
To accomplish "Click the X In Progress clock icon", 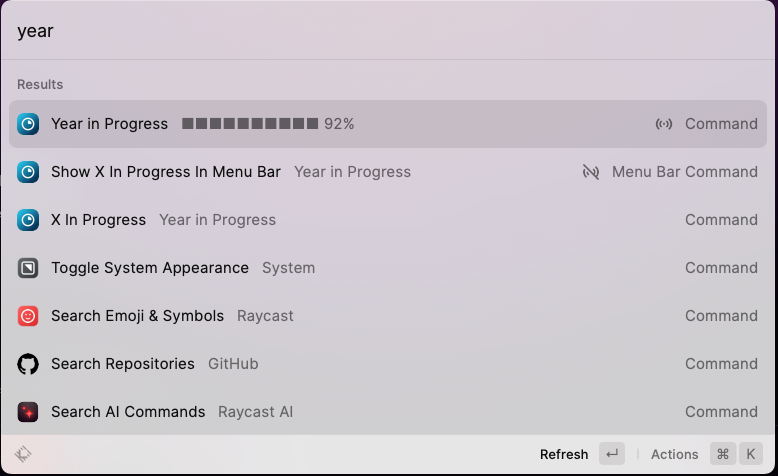I will (28, 220).
